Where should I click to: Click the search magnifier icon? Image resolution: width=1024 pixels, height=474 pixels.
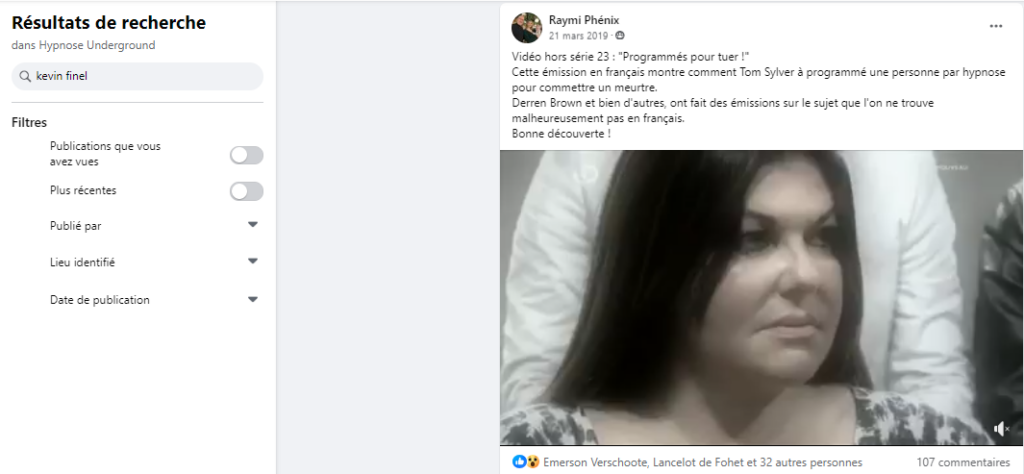[25, 76]
